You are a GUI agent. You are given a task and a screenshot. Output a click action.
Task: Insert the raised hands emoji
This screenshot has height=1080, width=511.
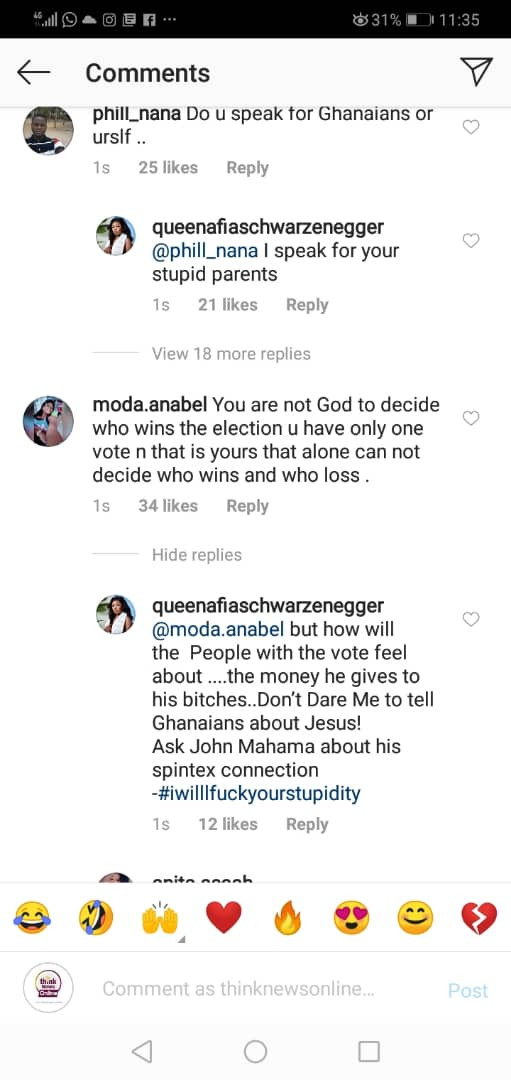pos(160,919)
